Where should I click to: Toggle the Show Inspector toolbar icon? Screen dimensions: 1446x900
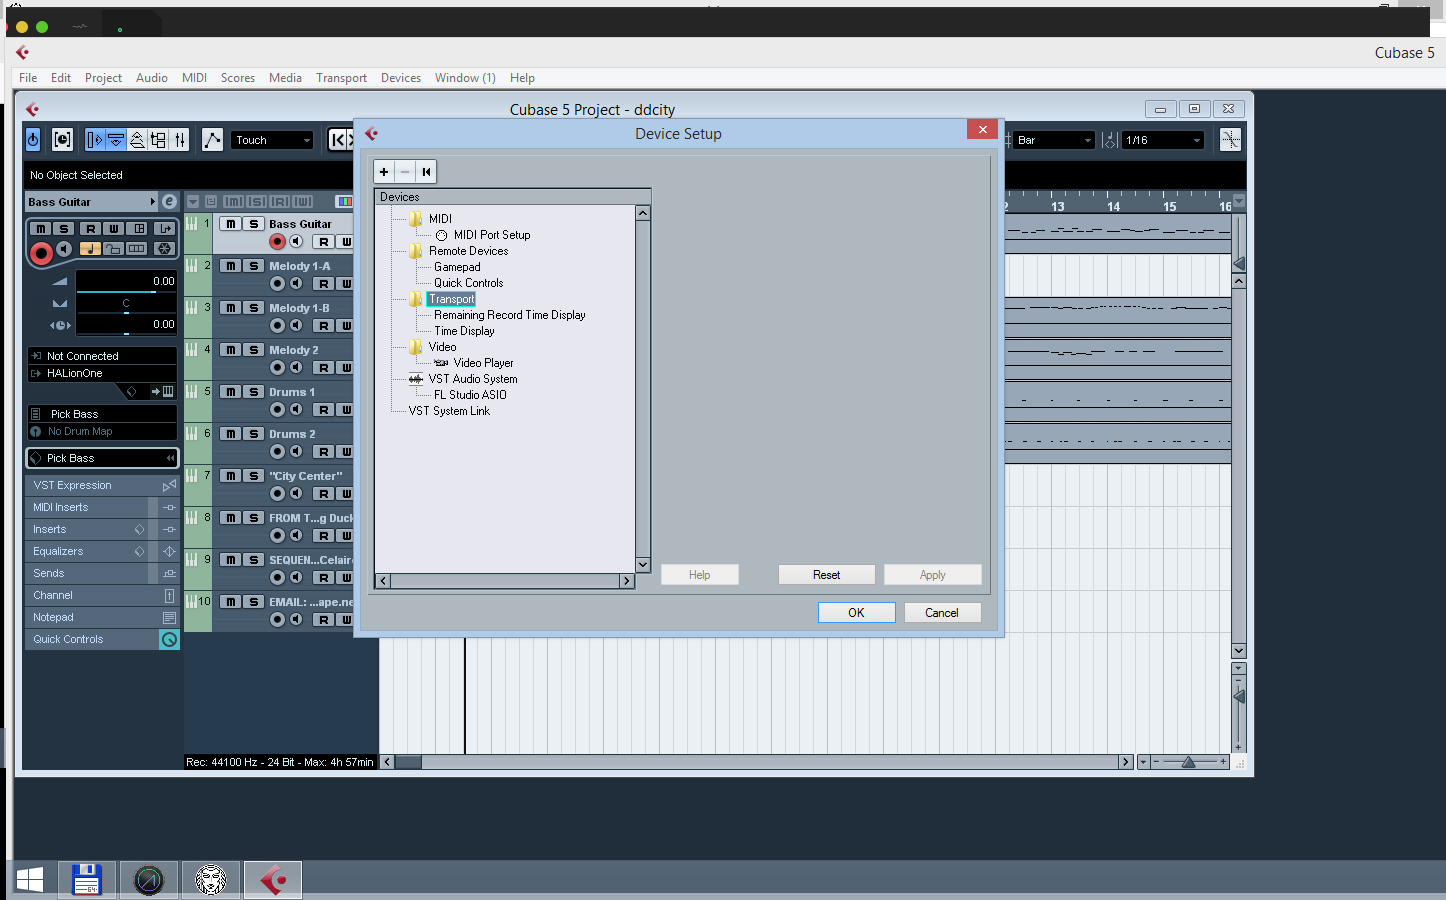click(95, 140)
